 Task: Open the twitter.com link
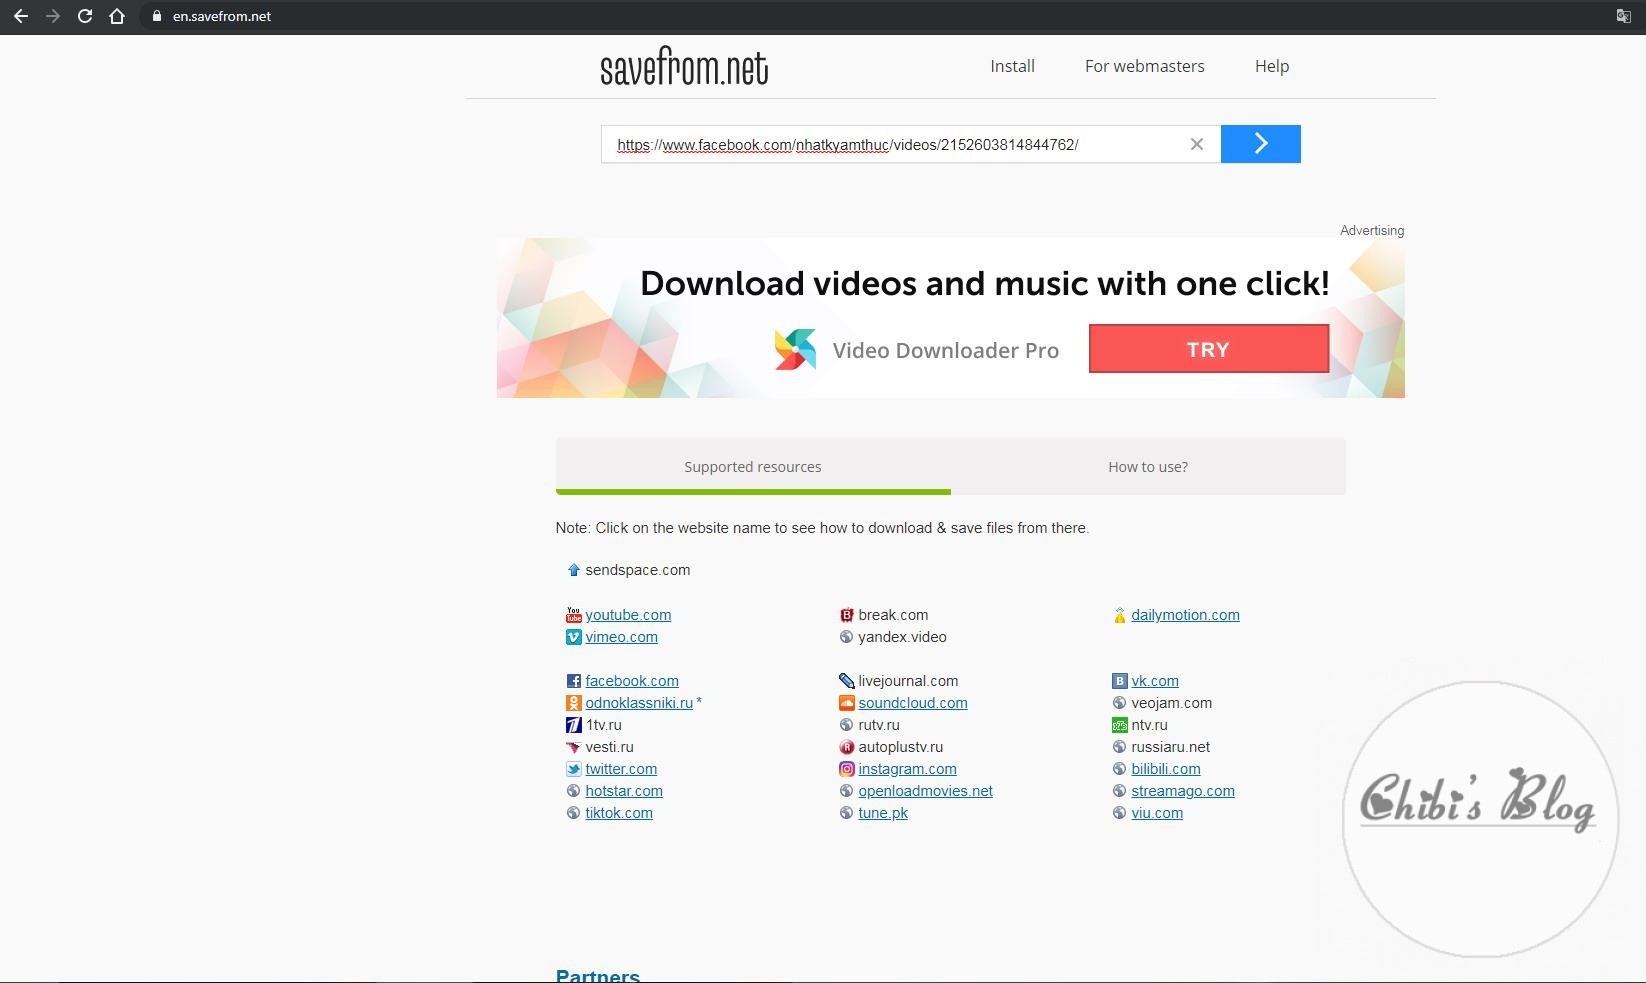tap(621, 769)
